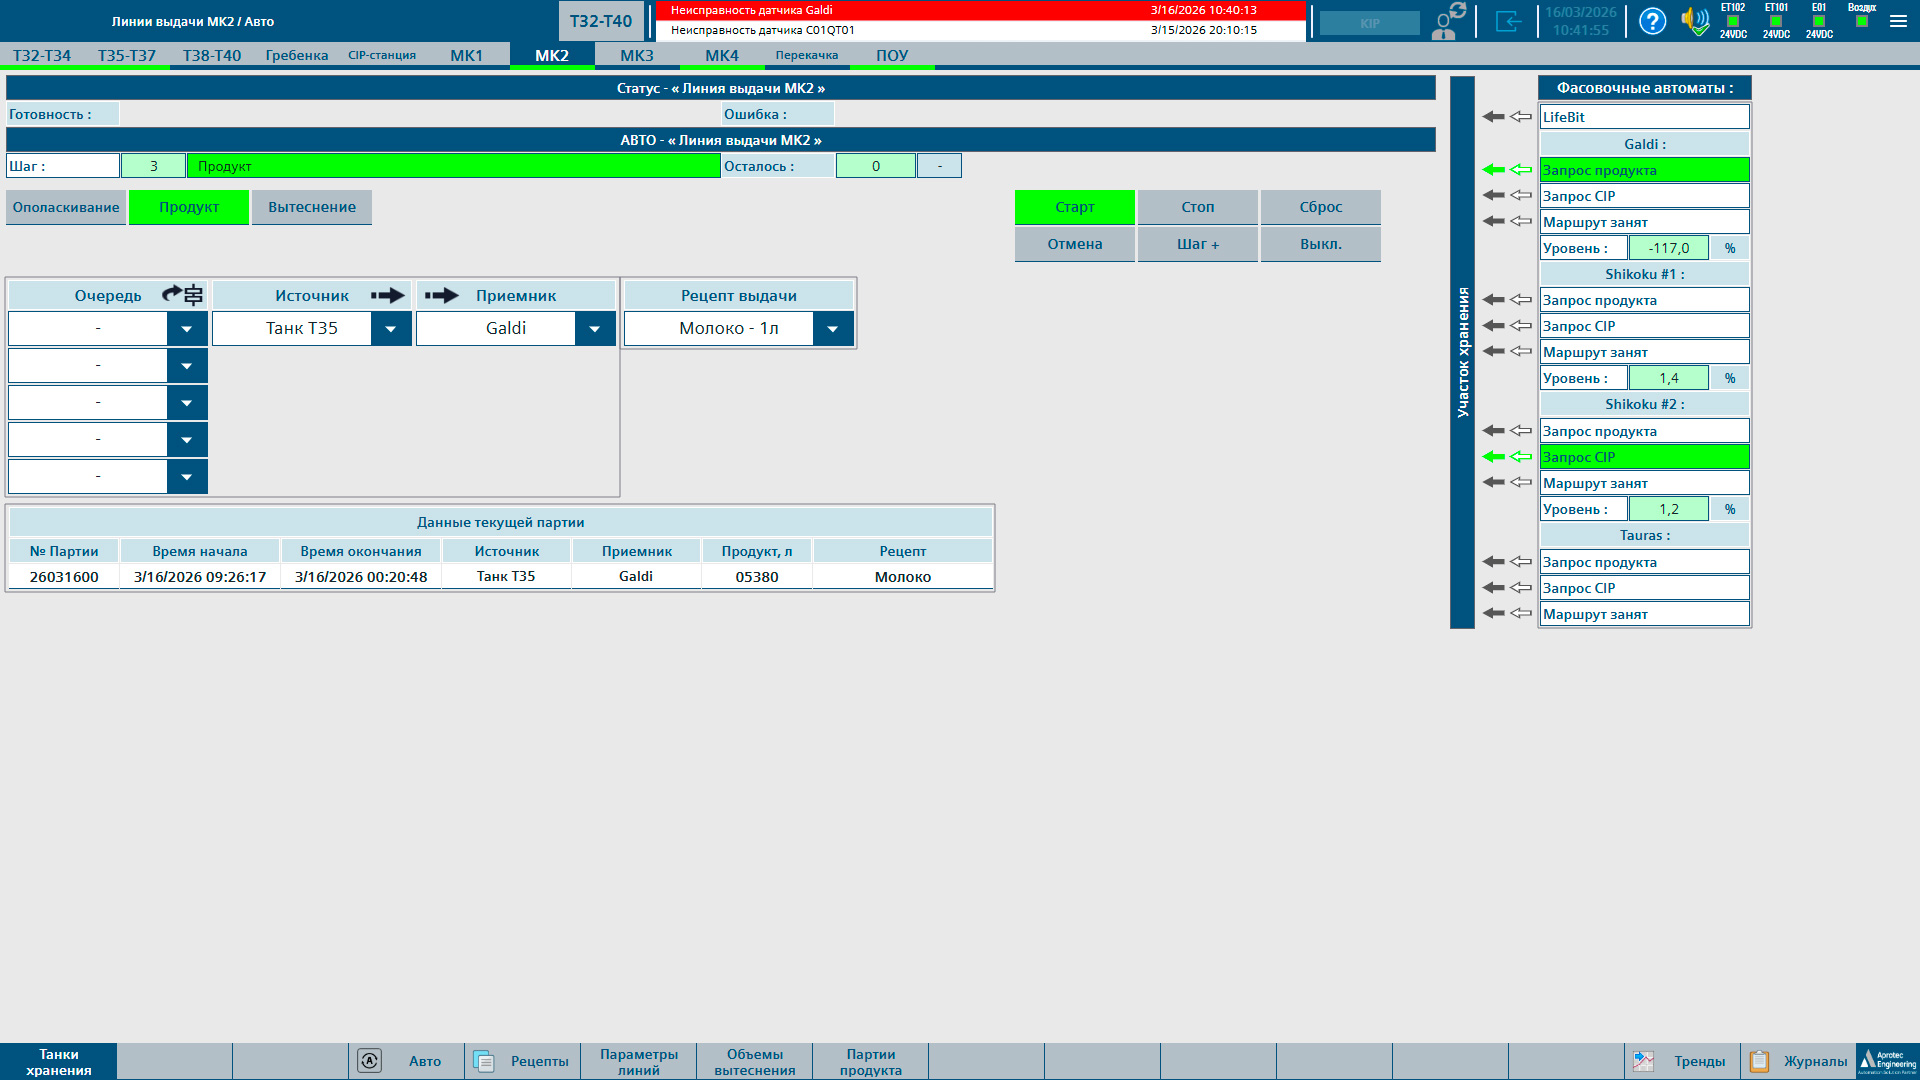Open Объемы вытеснения in the bottom bar
This screenshot has height=1080, width=1920.
tap(755, 1061)
